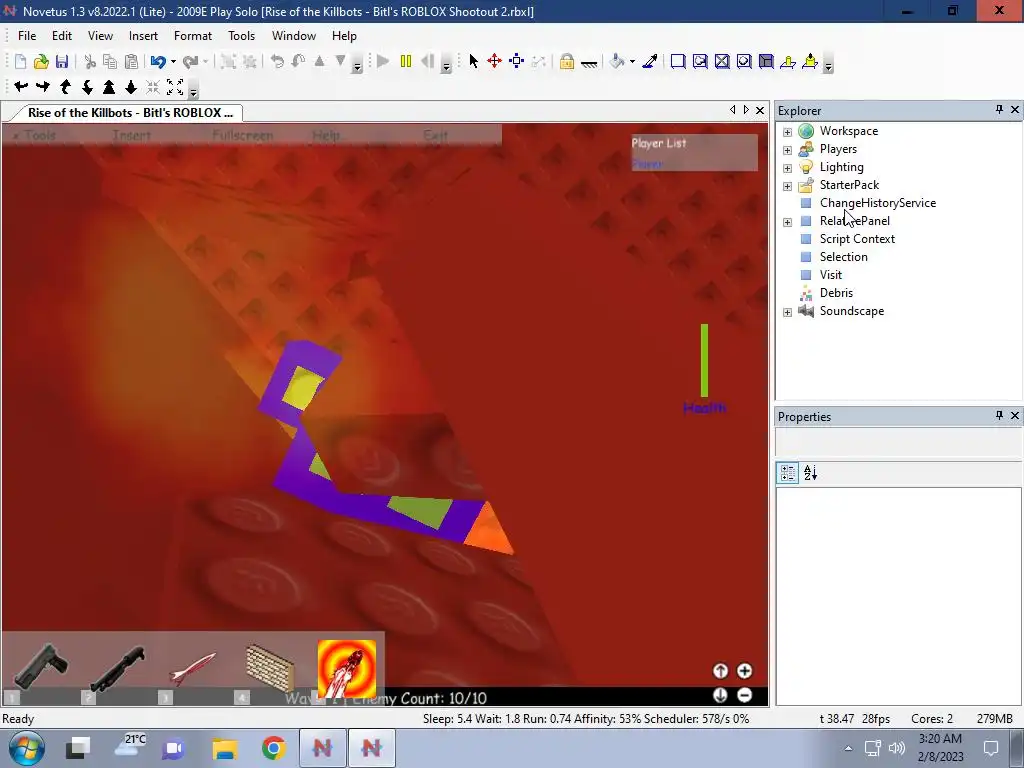Expand the Workspace tree node
1024x768 pixels.
pyautogui.click(x=788, y=132)
